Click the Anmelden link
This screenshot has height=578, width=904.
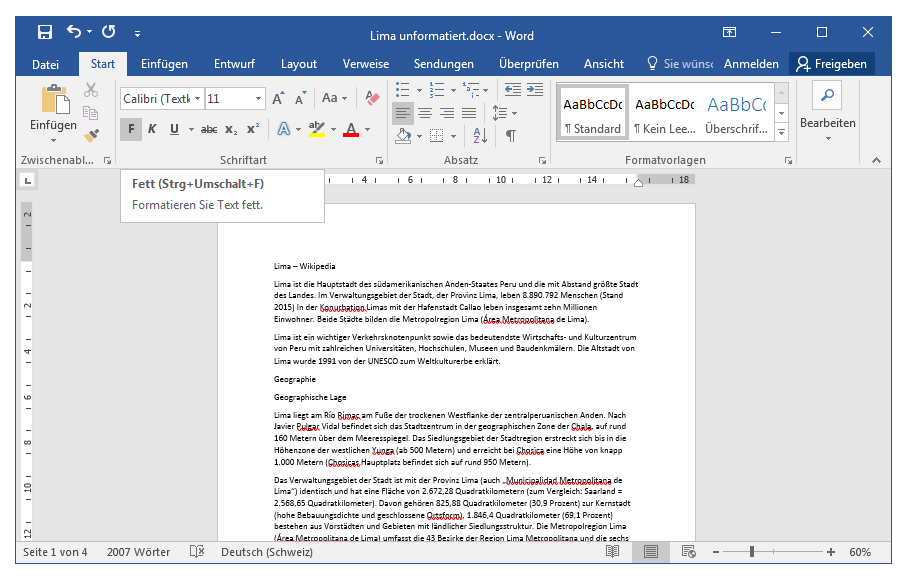pyautogui.click(x=751, y=64)
